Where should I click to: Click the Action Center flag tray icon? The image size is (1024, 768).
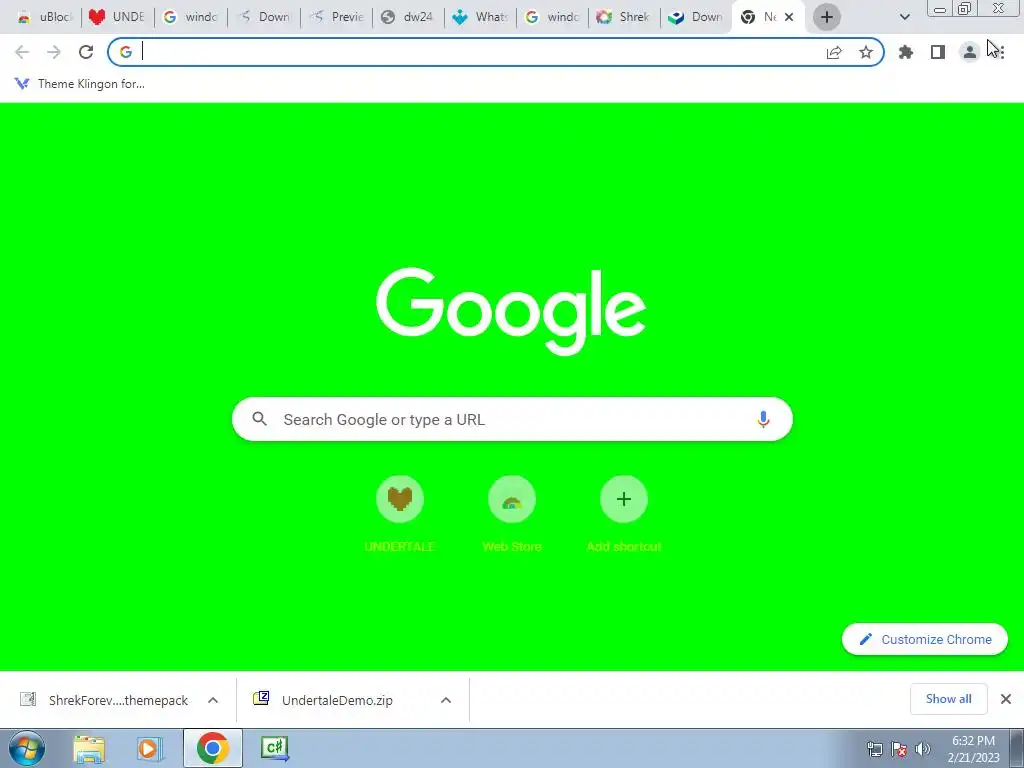[899, 749]
